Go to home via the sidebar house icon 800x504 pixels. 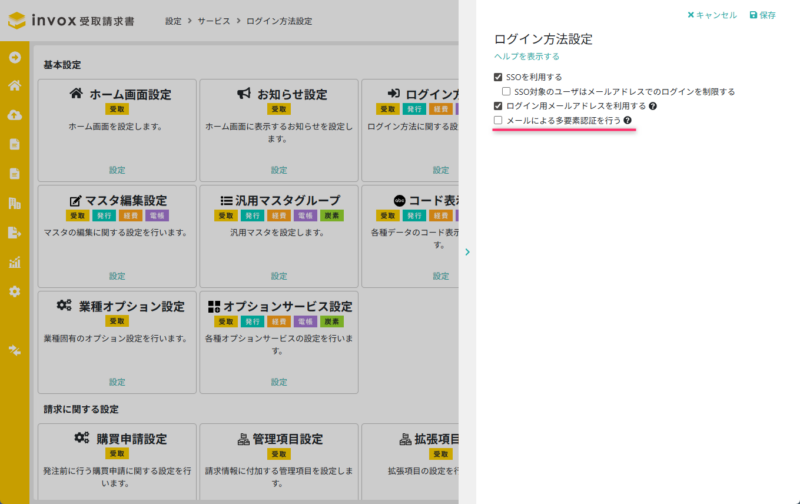(15, 86)
